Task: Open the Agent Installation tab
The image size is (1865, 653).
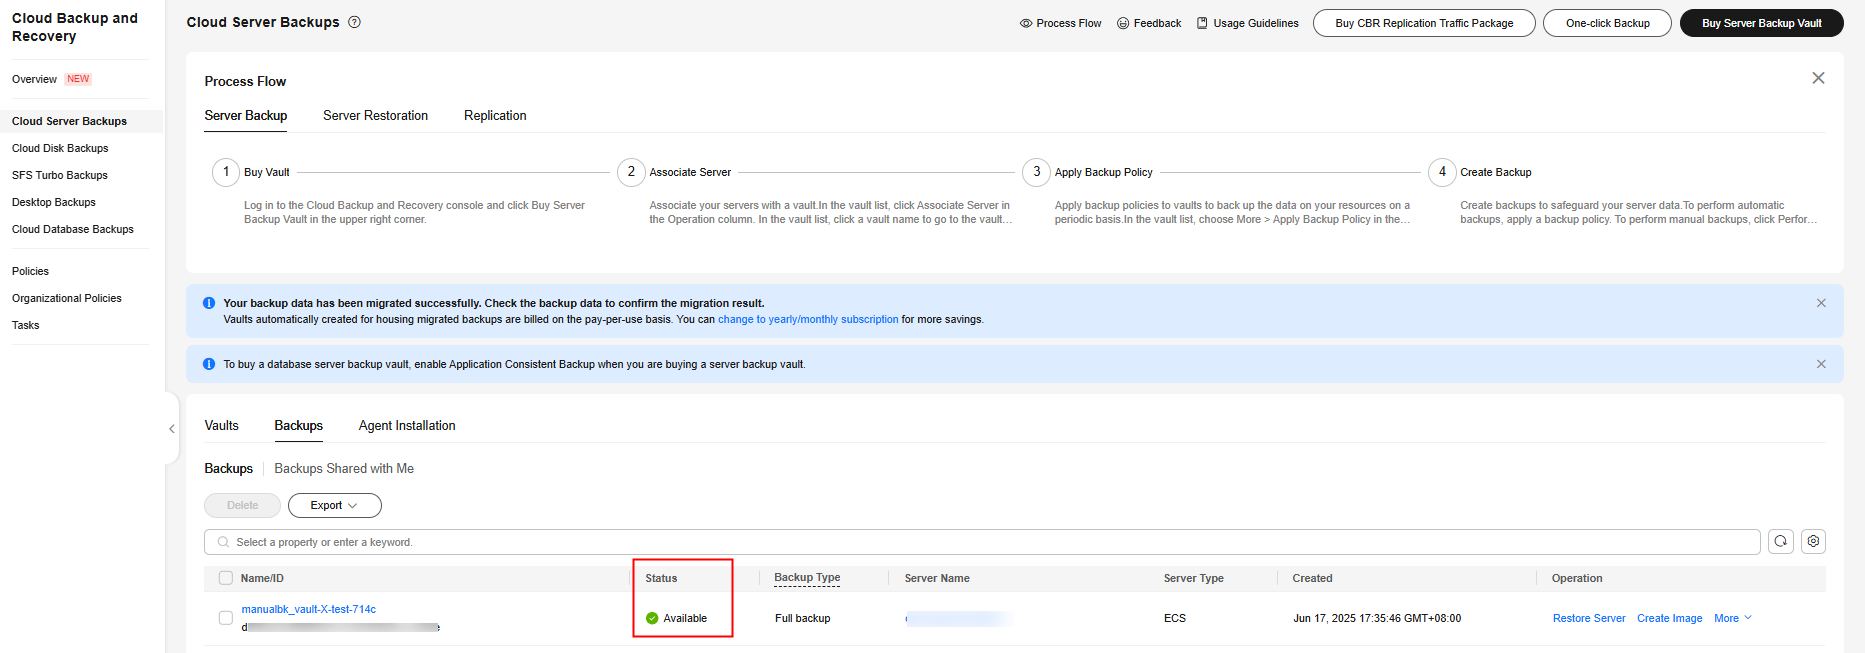Action: tap(407, 426)
